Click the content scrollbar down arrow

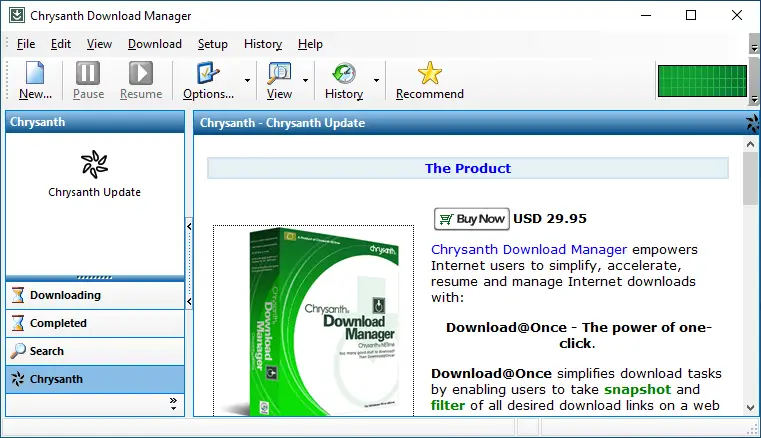point(750,408)
